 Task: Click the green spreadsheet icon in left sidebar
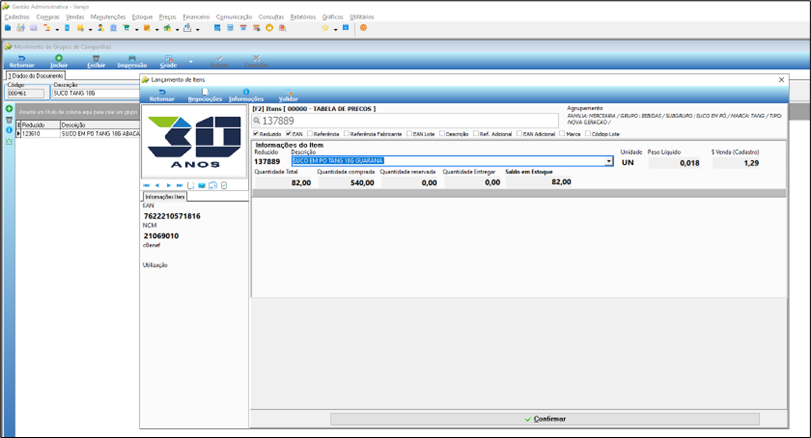click(x=9, y=141)
